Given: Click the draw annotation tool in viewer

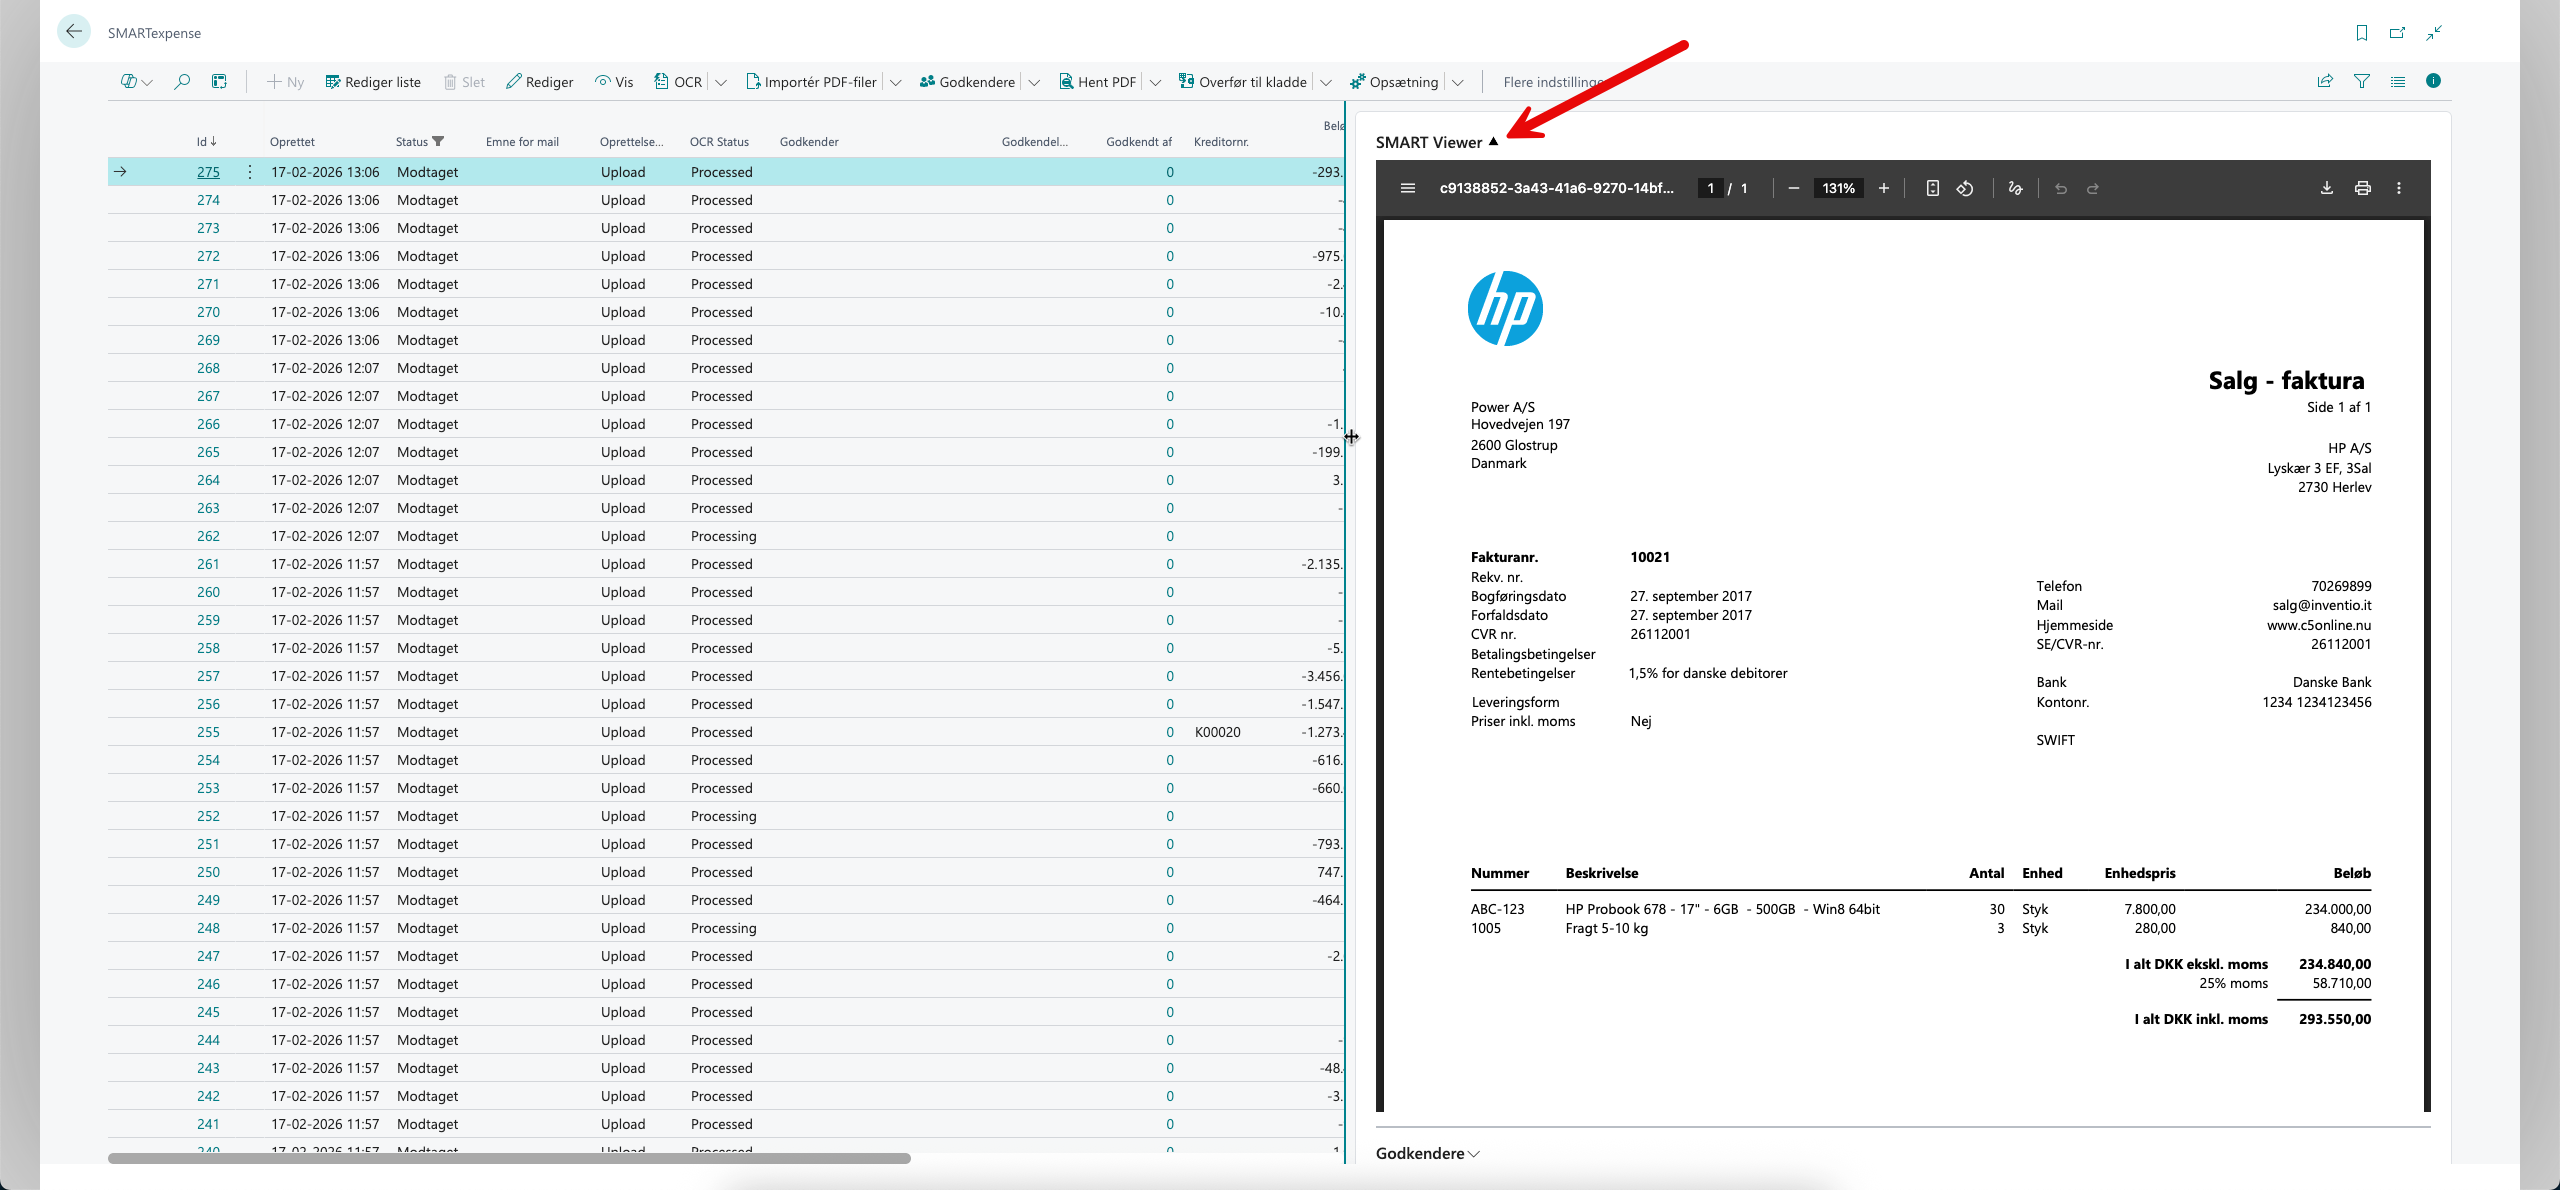Looking at the screenshot, I should 2015,188.
